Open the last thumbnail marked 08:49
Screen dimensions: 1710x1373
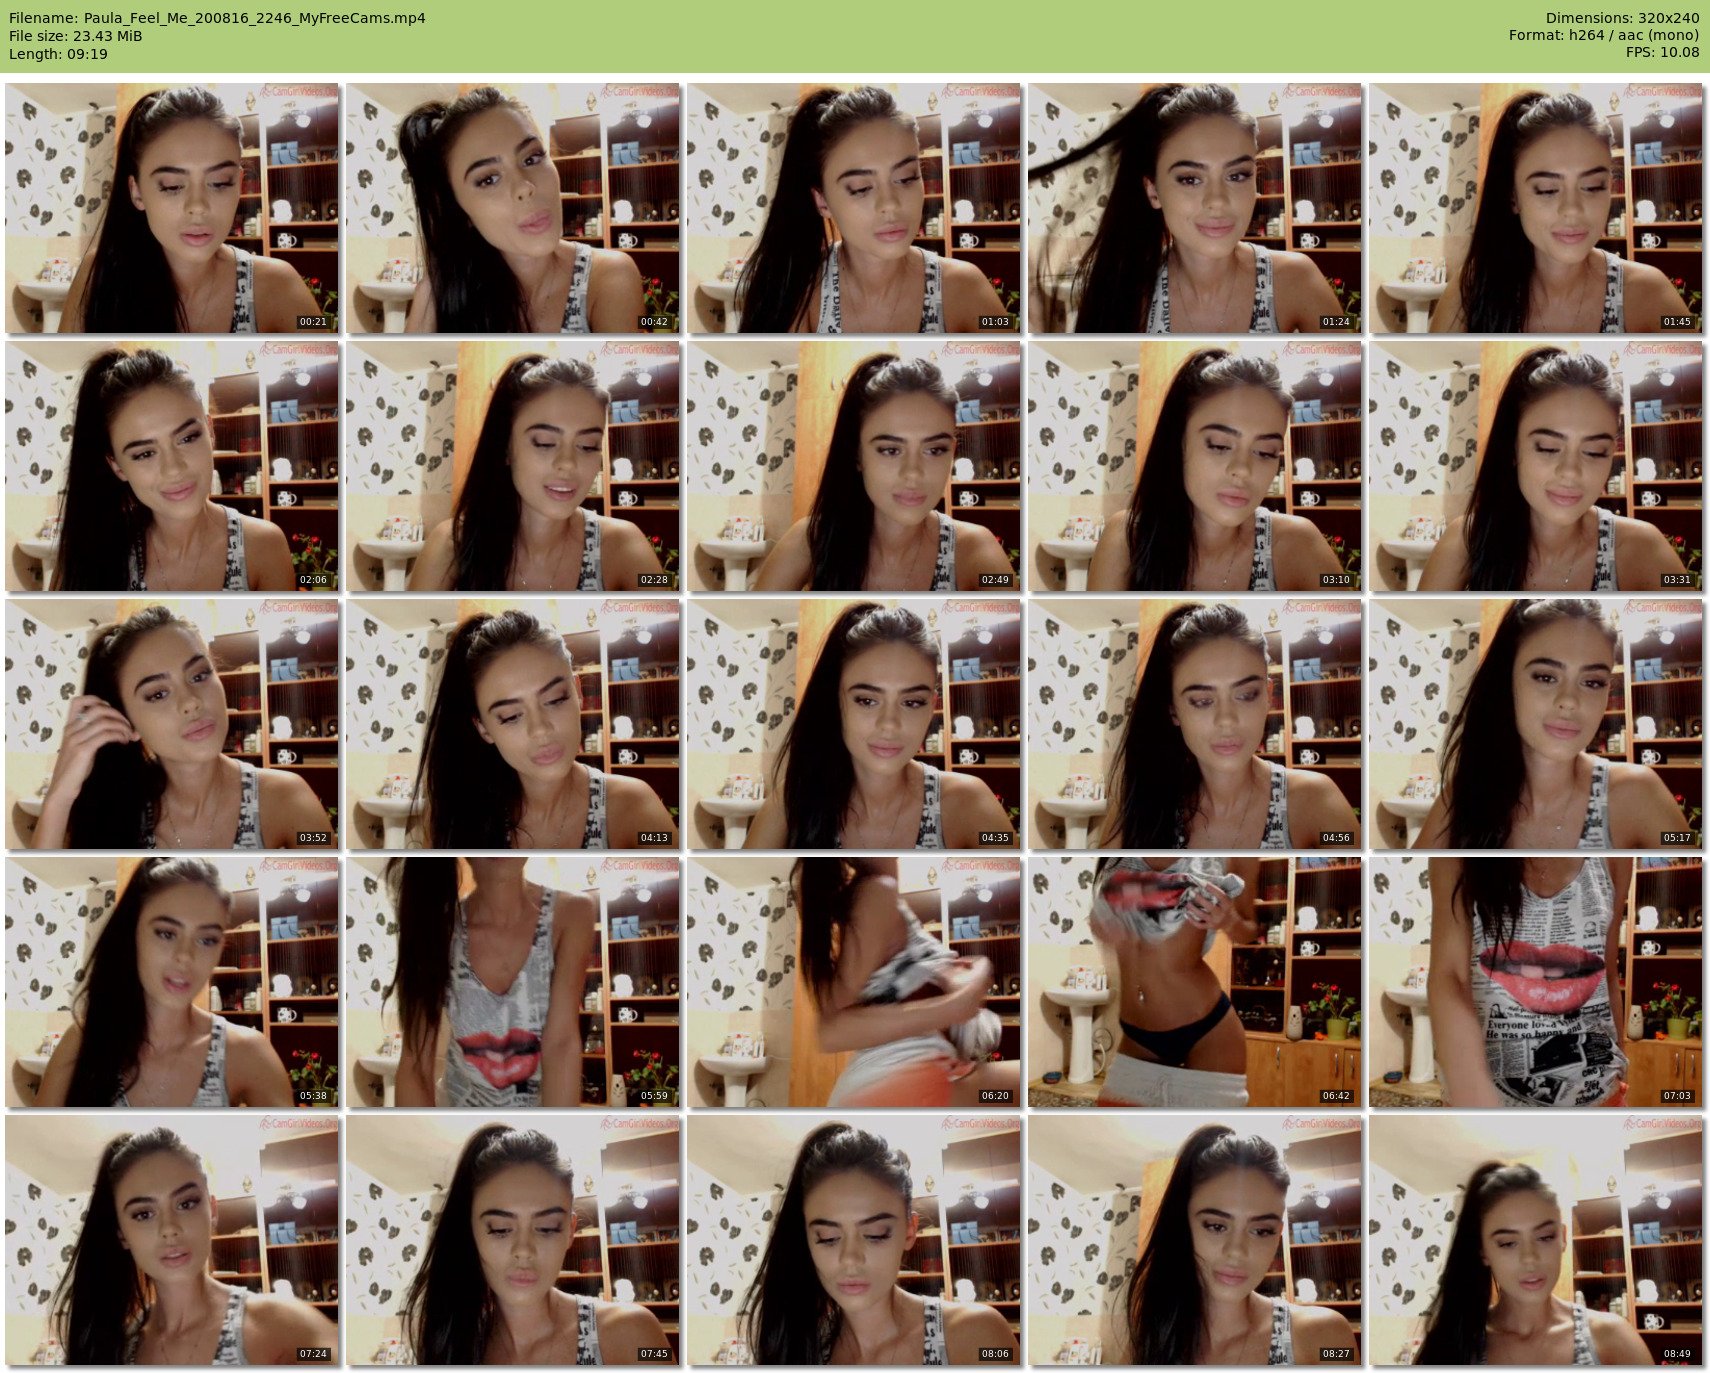click(x=1536, y=1240)
